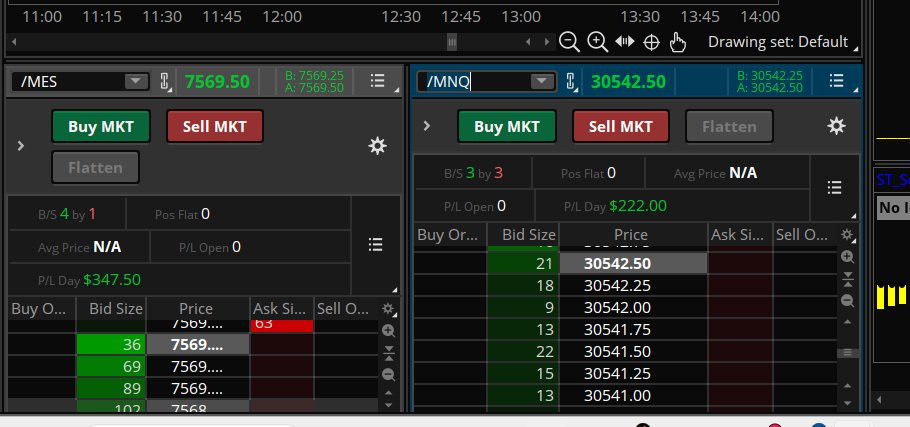
Task: Click the link icon next to /MNQ
Action: tap(571, 82)
